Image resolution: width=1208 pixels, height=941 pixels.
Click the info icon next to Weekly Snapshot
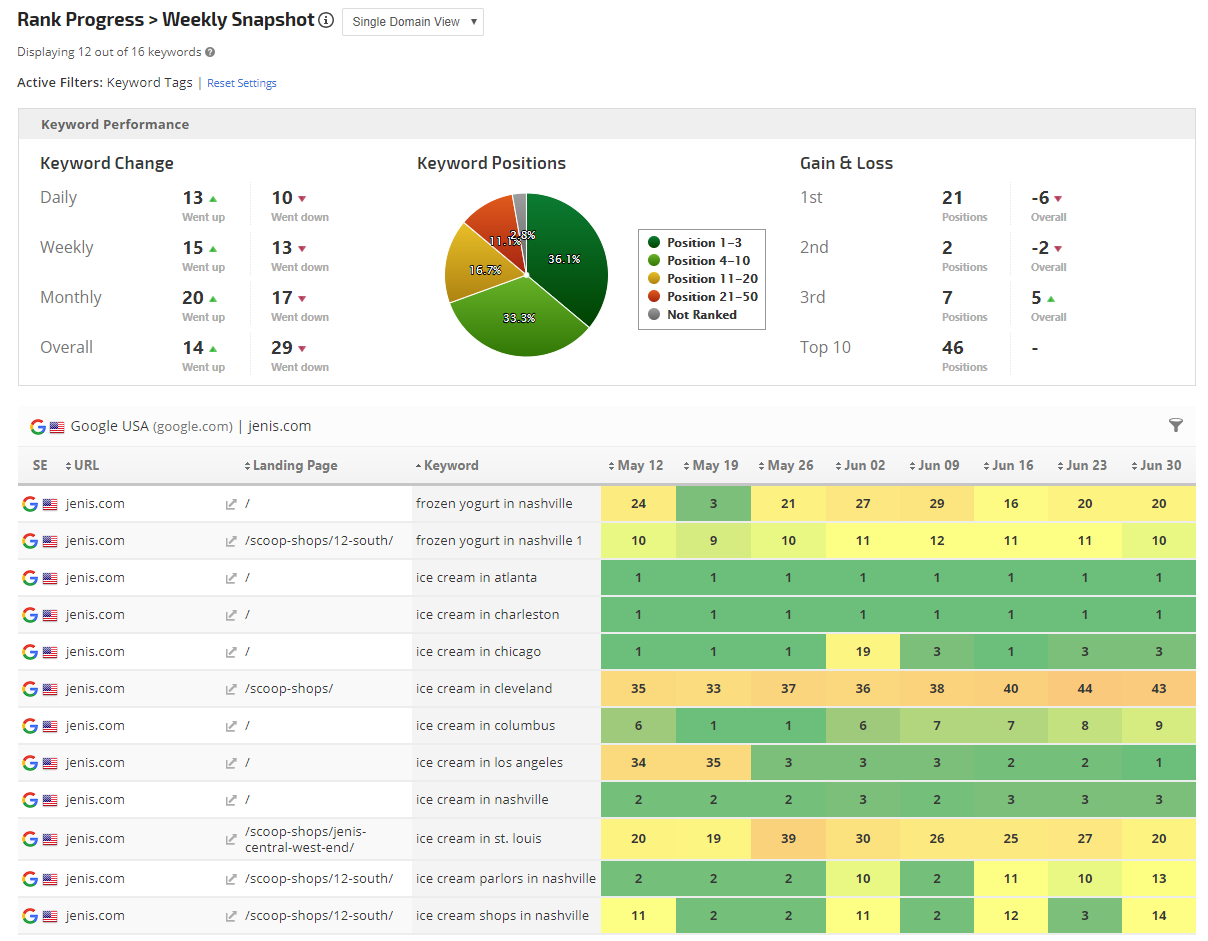tap(326, 21)
